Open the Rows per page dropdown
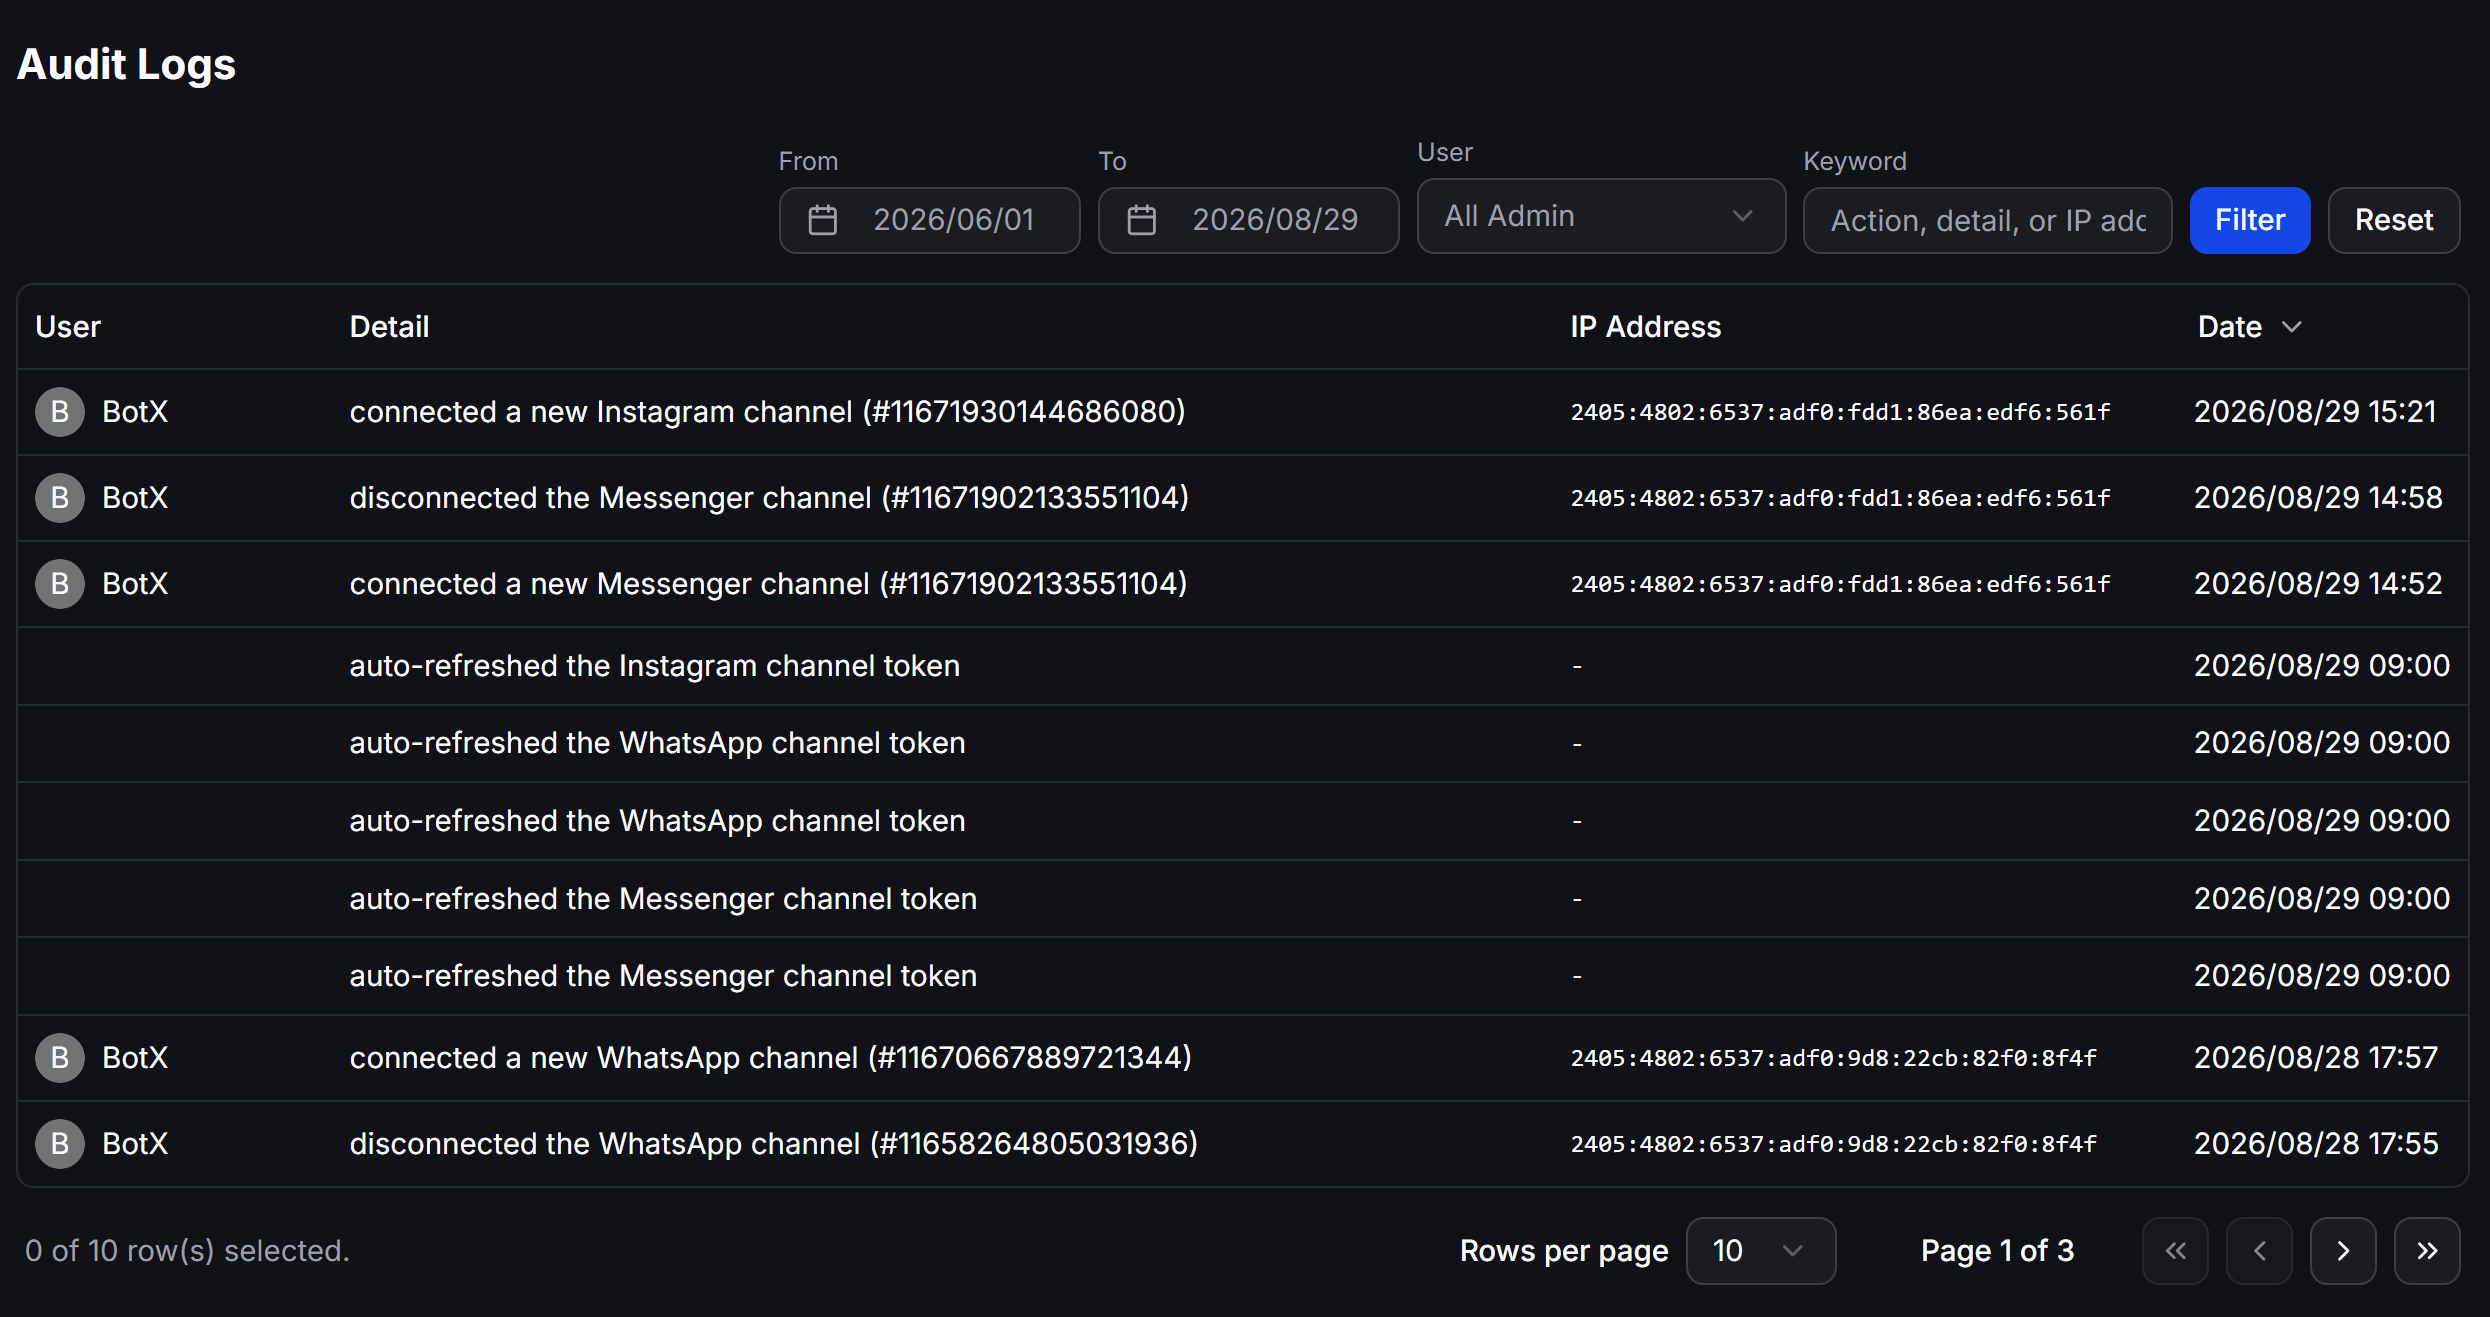2490x1317 pixels. click(x=1760, y=1250)
